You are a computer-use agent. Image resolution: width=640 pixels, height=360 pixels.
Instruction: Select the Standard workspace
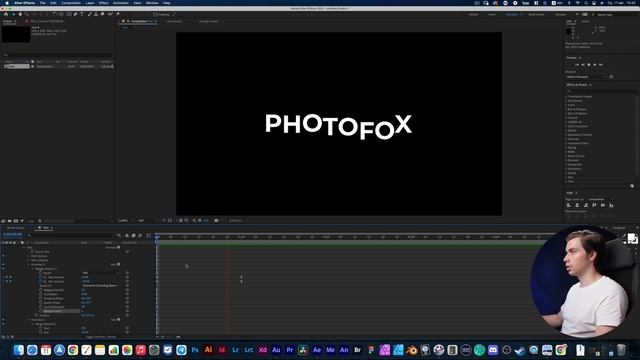click(x=513, y=14)
